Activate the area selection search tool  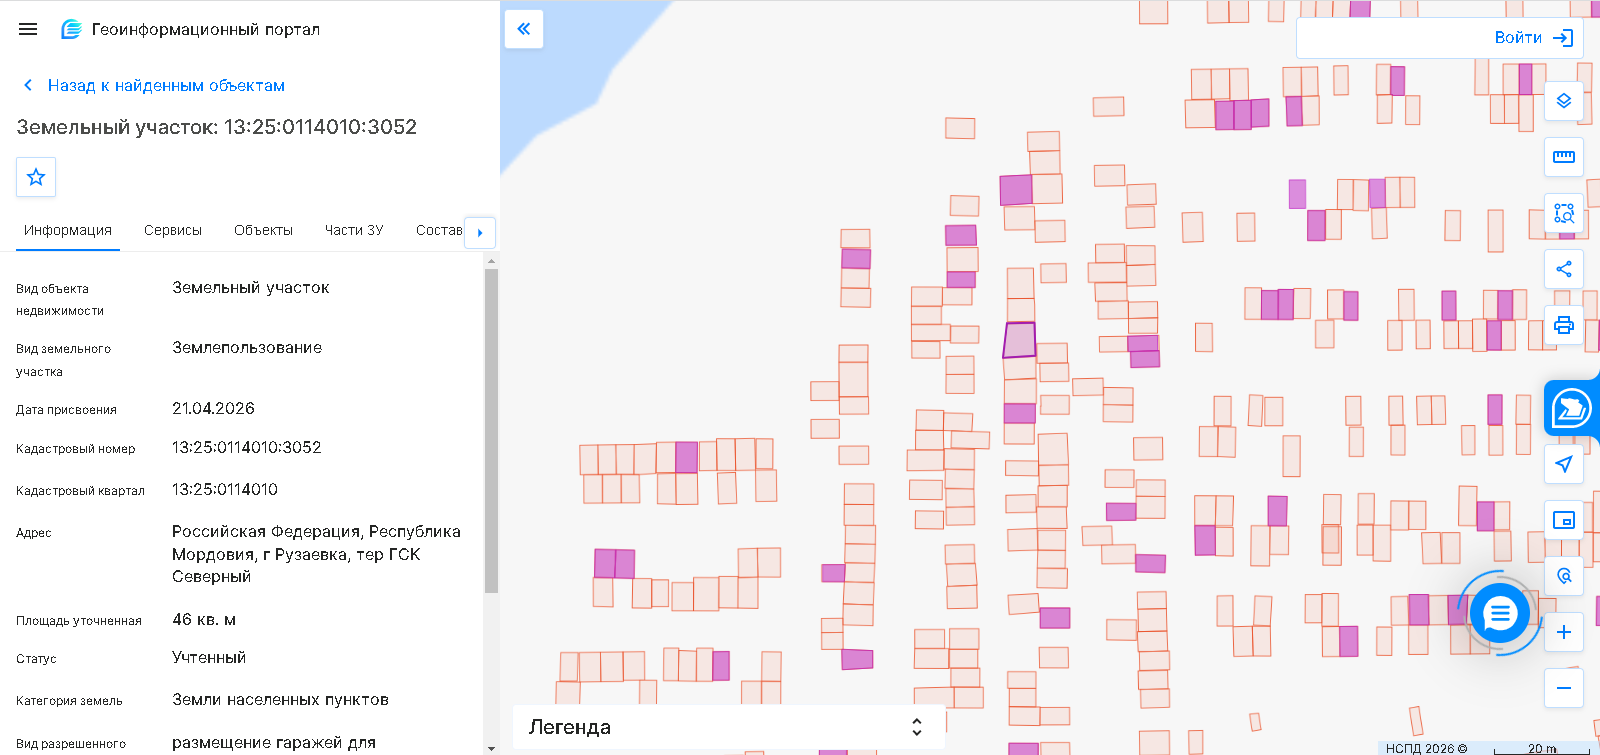pyautogui.click(x=1564, y=213)
